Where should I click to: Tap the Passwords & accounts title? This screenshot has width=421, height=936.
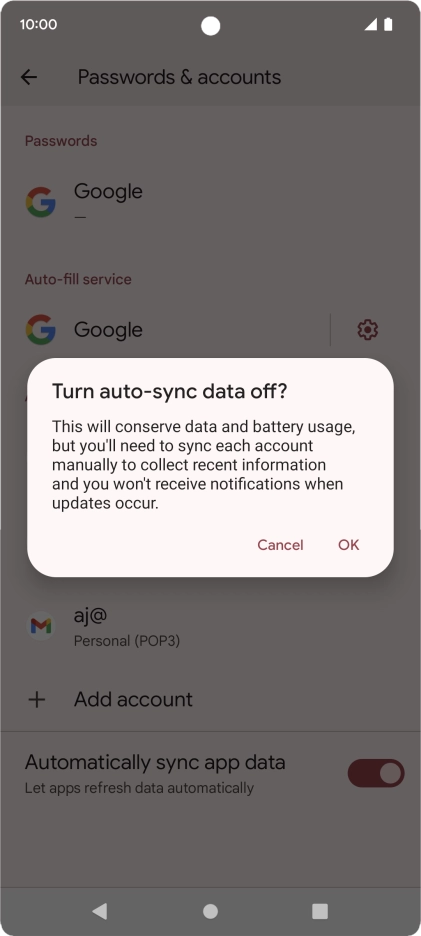179,77
